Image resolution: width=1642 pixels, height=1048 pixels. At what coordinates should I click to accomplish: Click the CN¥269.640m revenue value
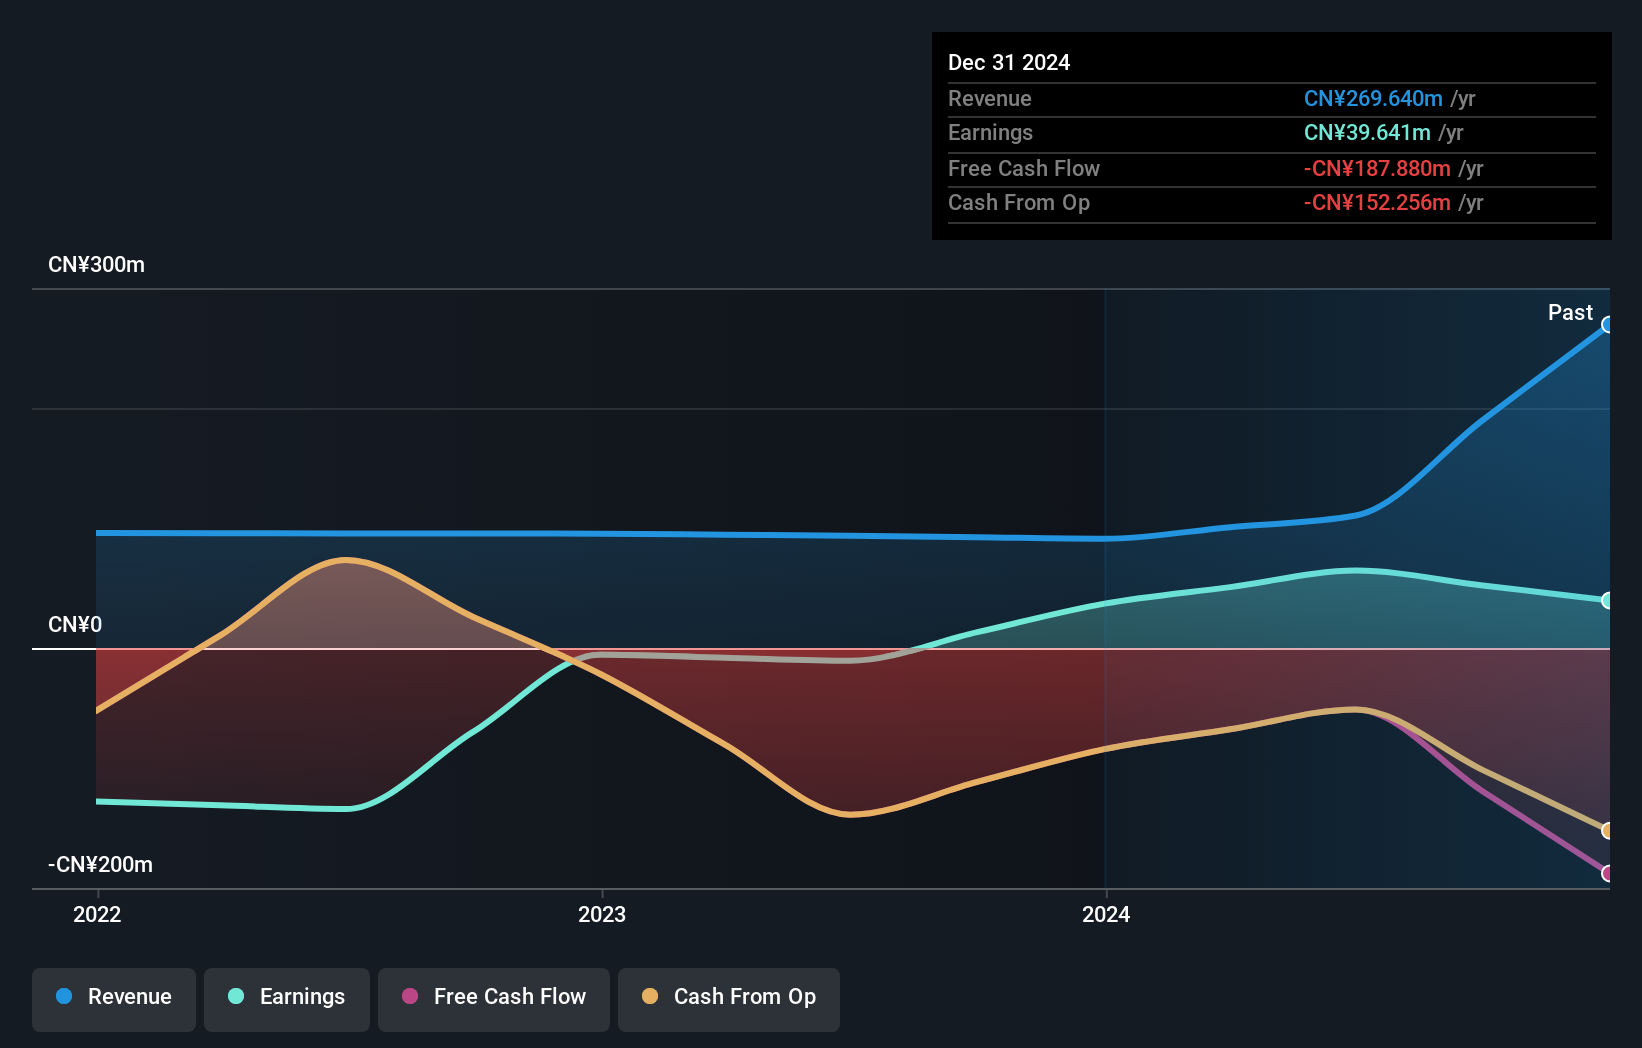(1373, 99)
